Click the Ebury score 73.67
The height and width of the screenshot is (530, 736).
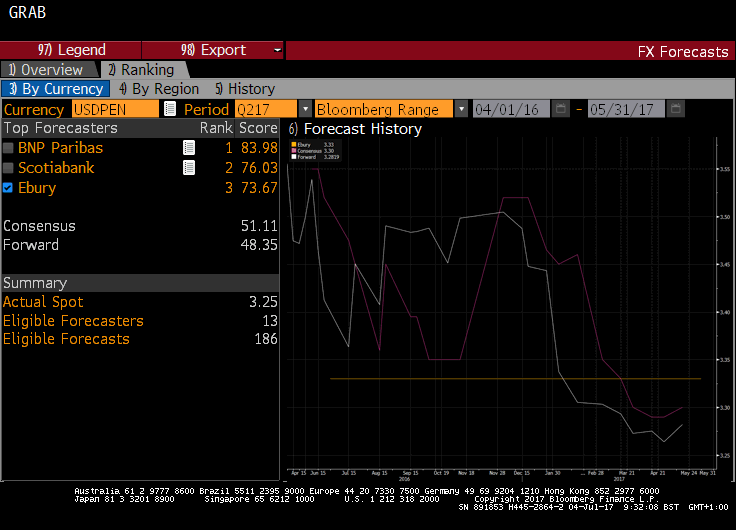click(259, 188)
